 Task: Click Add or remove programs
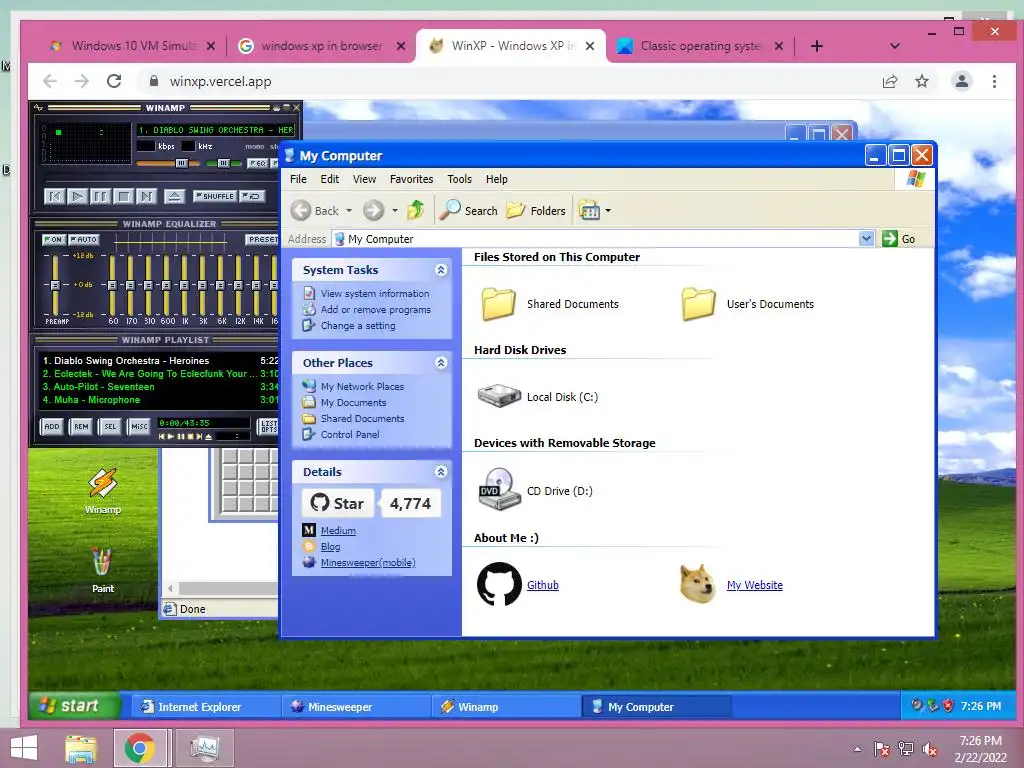pyautogui.click(x=376, y=310)
